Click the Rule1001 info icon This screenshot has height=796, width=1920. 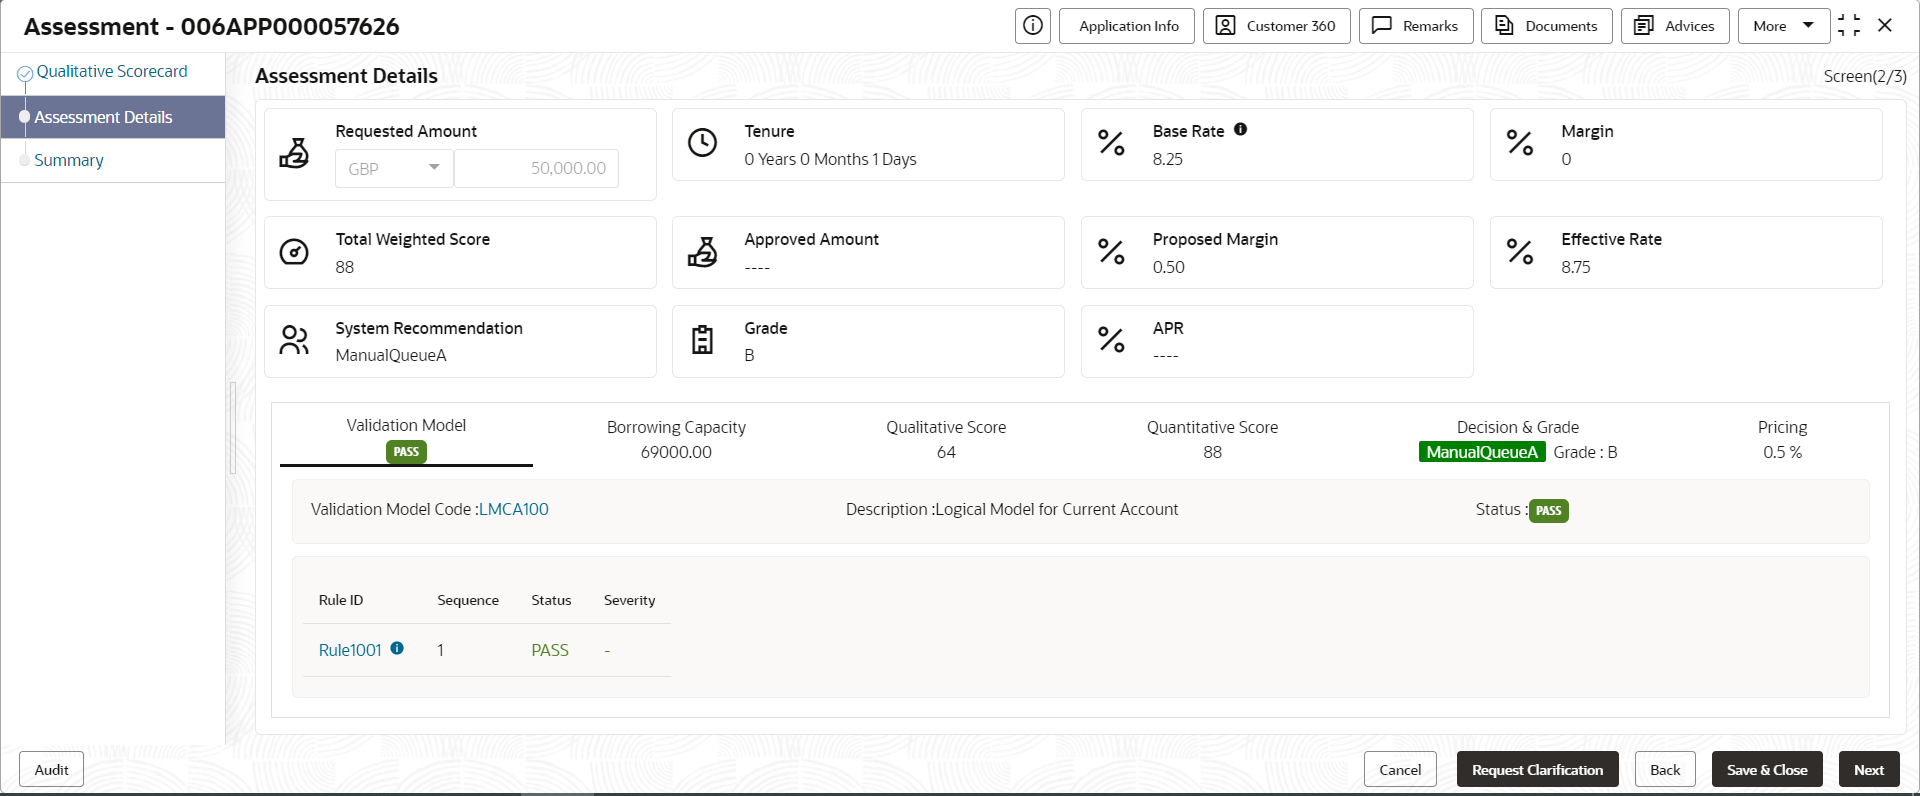coord(397,649)
